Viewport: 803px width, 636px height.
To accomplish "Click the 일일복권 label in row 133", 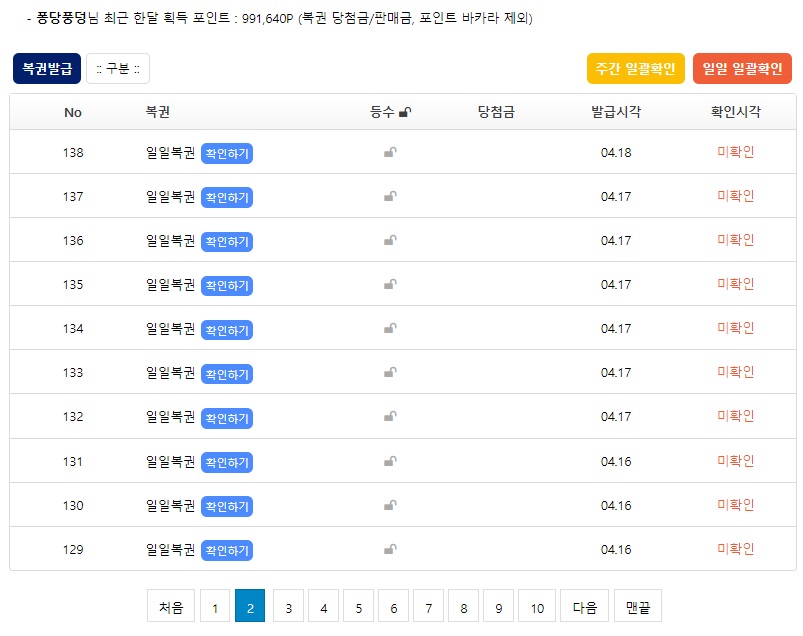I will tap(171, 373).
